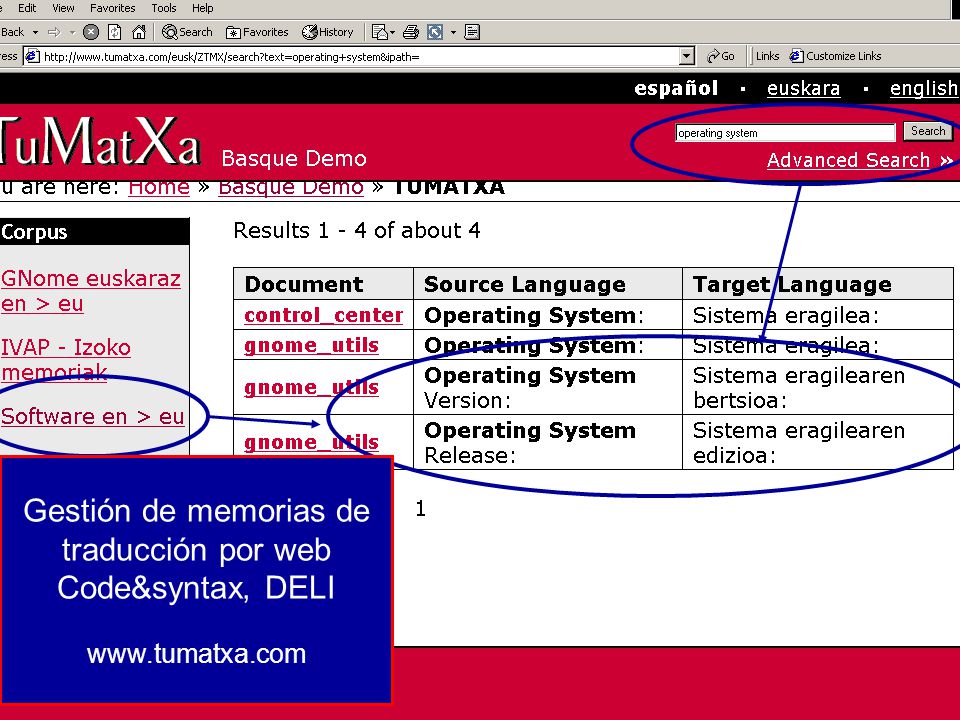960x720 pixels.
Task: Click the Print icon
Action: click(x=411, y=32)
